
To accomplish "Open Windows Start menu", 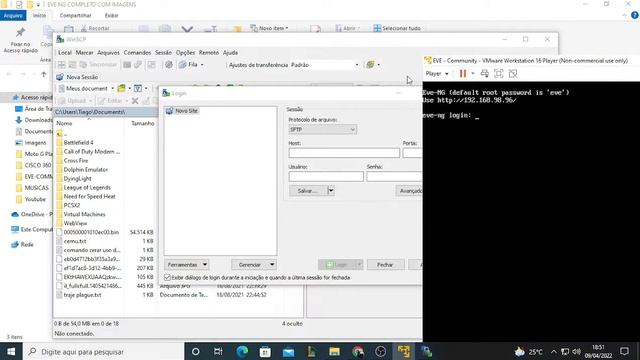I will (x=11, y=351).
